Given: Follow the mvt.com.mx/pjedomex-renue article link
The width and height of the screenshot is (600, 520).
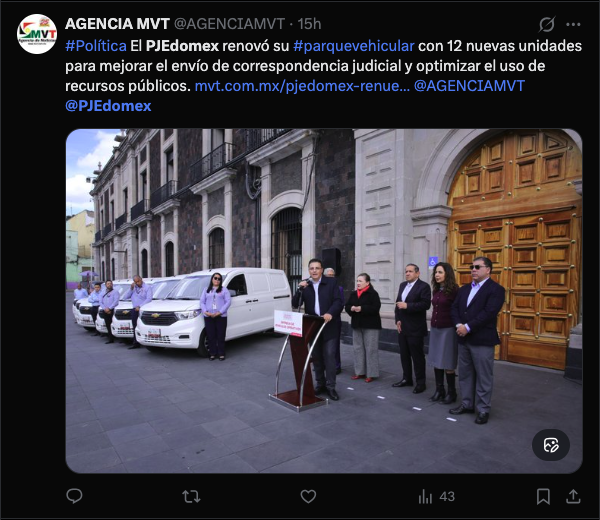Looking at the screenshot, I should click(302, 86).
